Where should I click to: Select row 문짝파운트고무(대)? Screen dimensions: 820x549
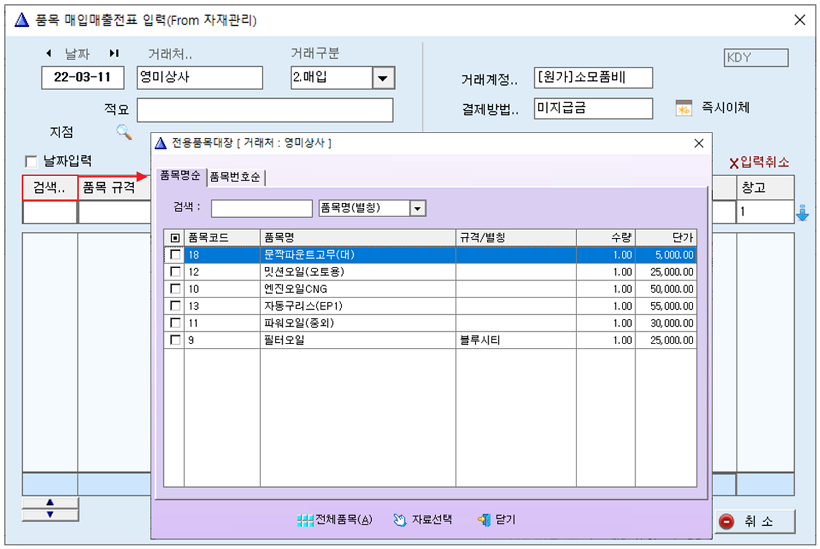pos(430,255)
